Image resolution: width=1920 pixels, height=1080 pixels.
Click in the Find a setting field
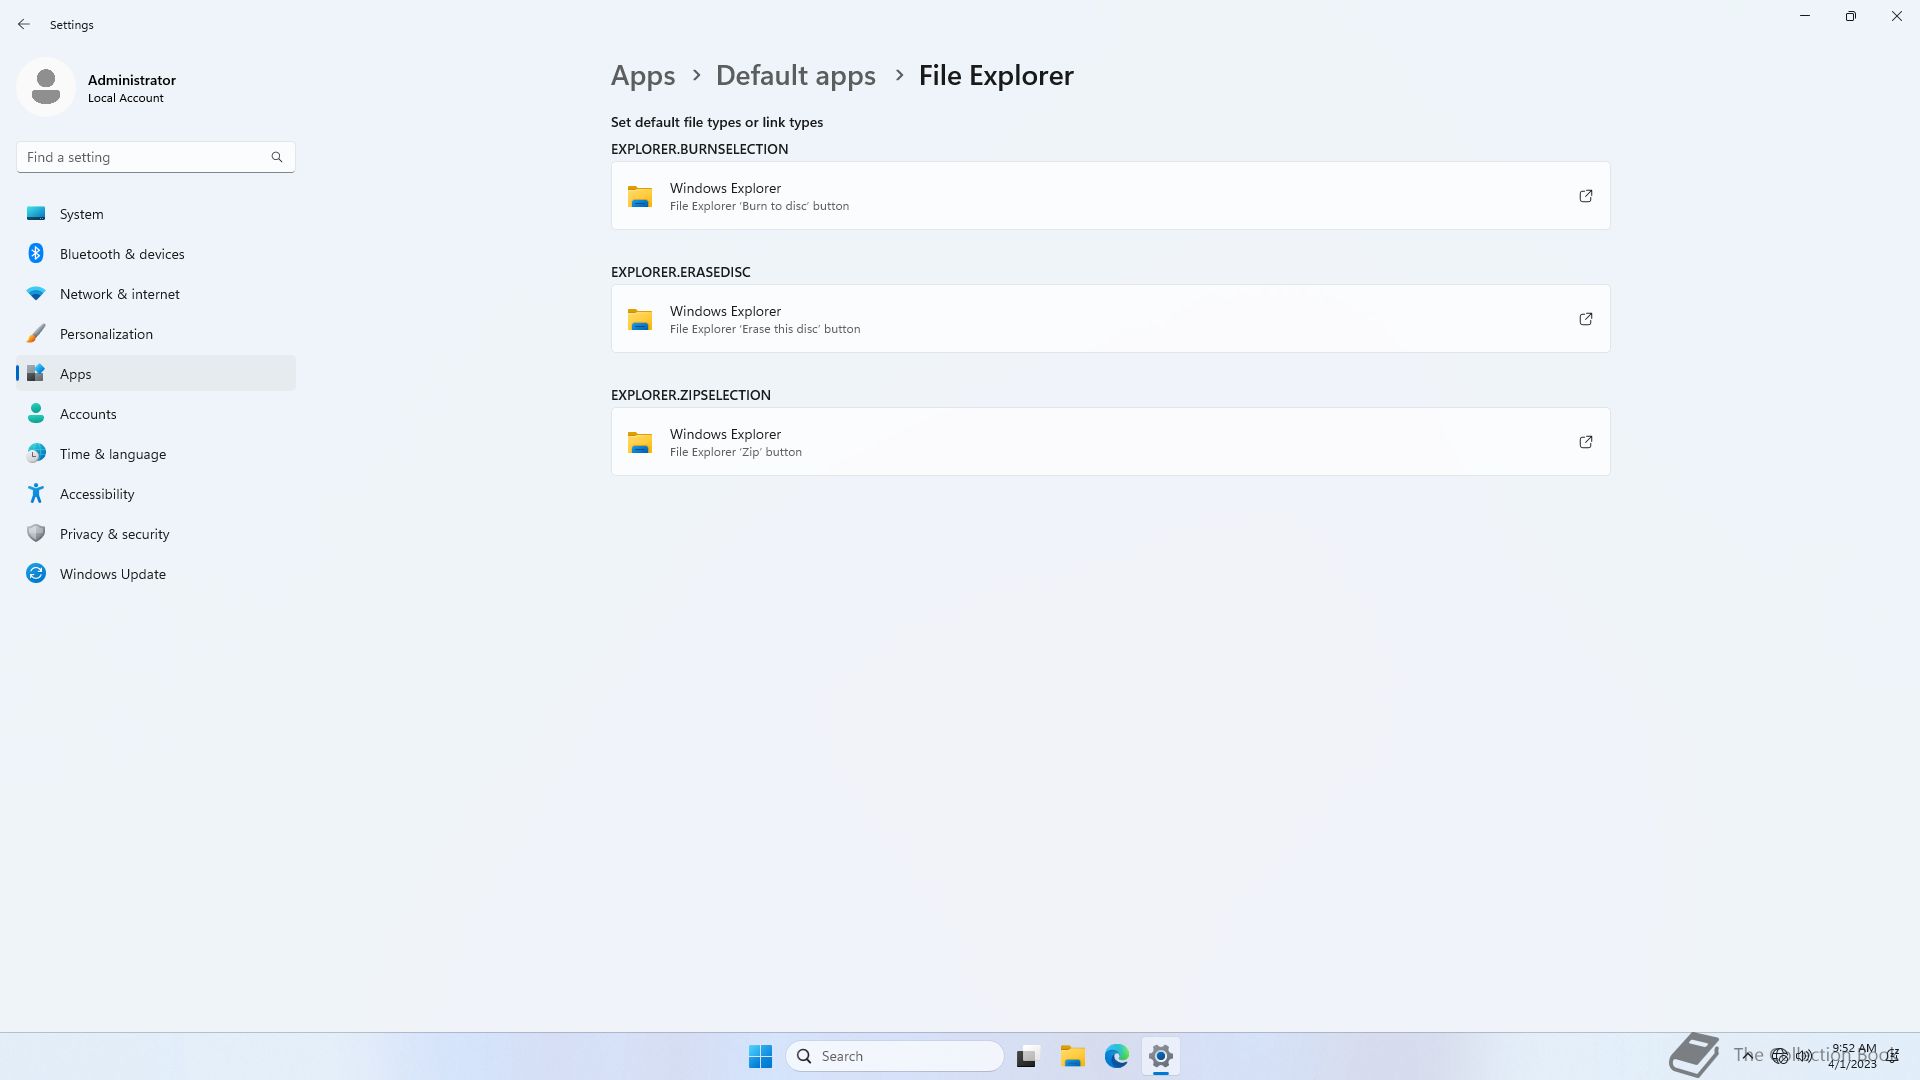coord(156,157)
